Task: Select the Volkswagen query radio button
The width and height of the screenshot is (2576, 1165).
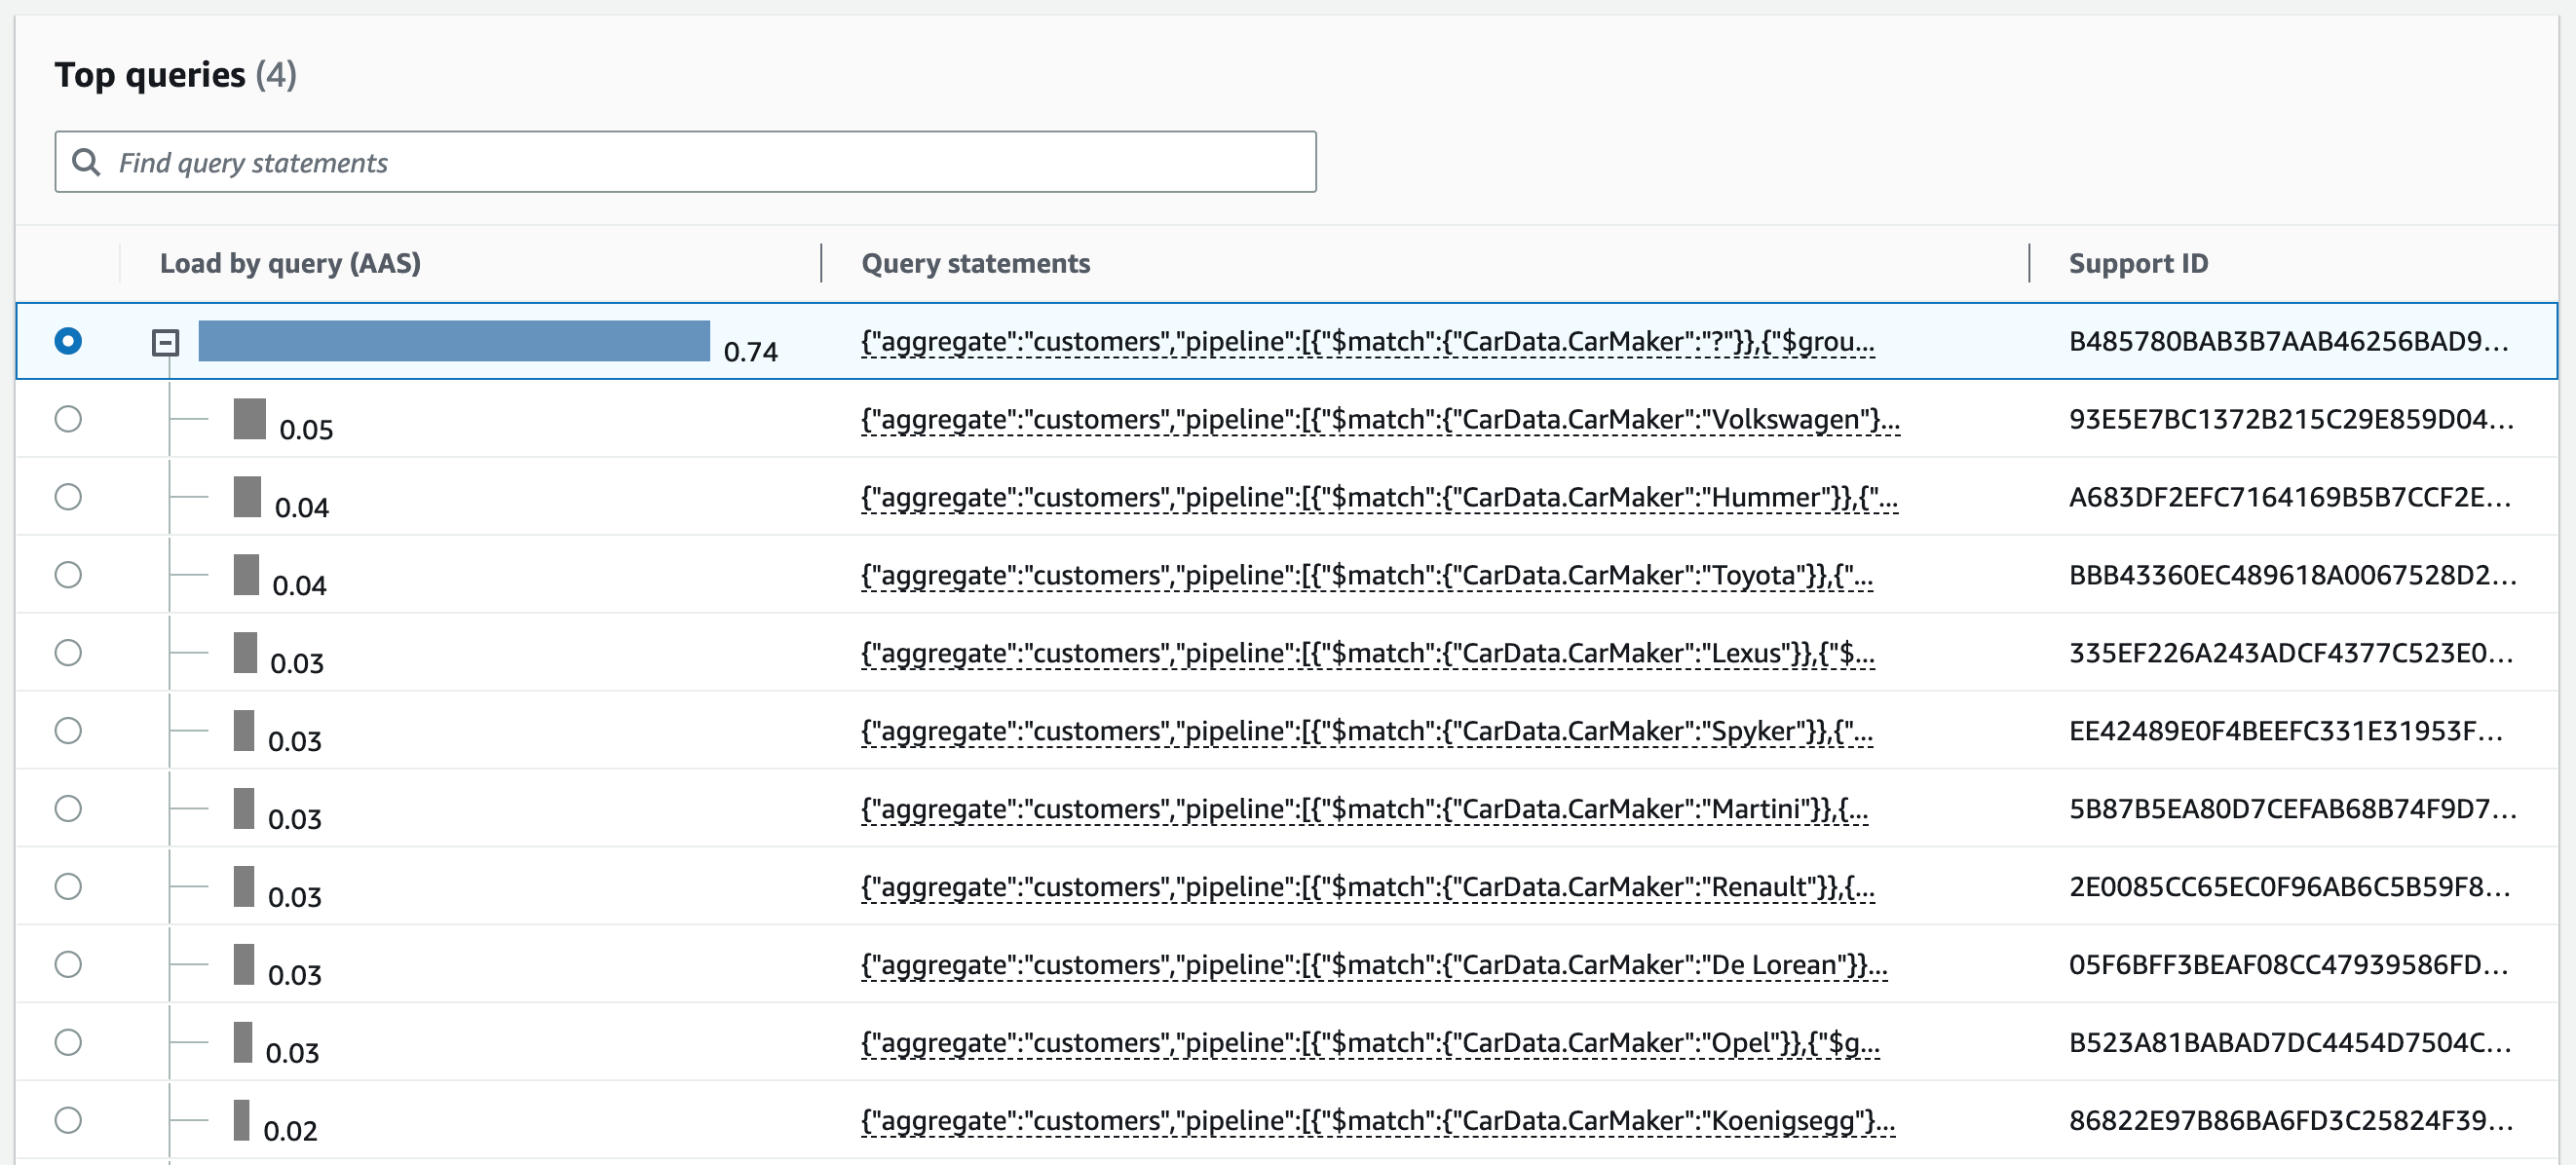Action: tap(68, 419)
